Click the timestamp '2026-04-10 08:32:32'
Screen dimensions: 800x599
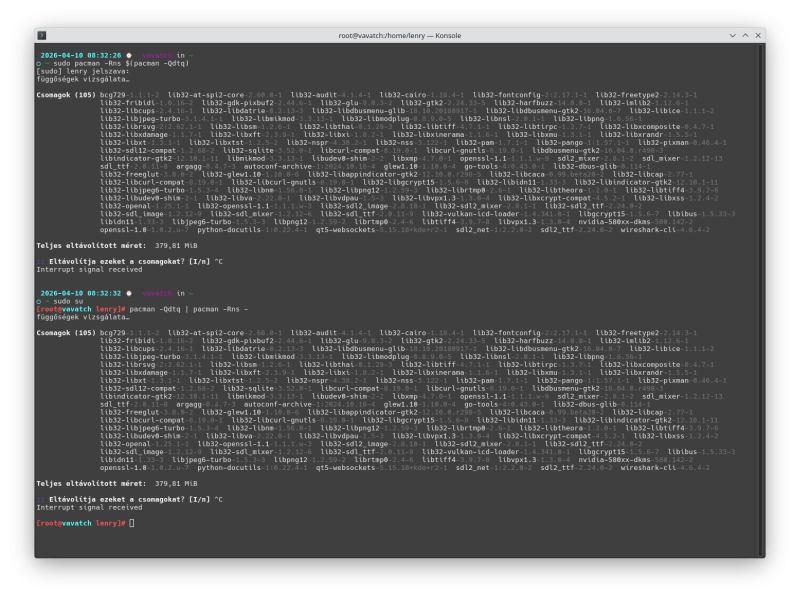81,293
